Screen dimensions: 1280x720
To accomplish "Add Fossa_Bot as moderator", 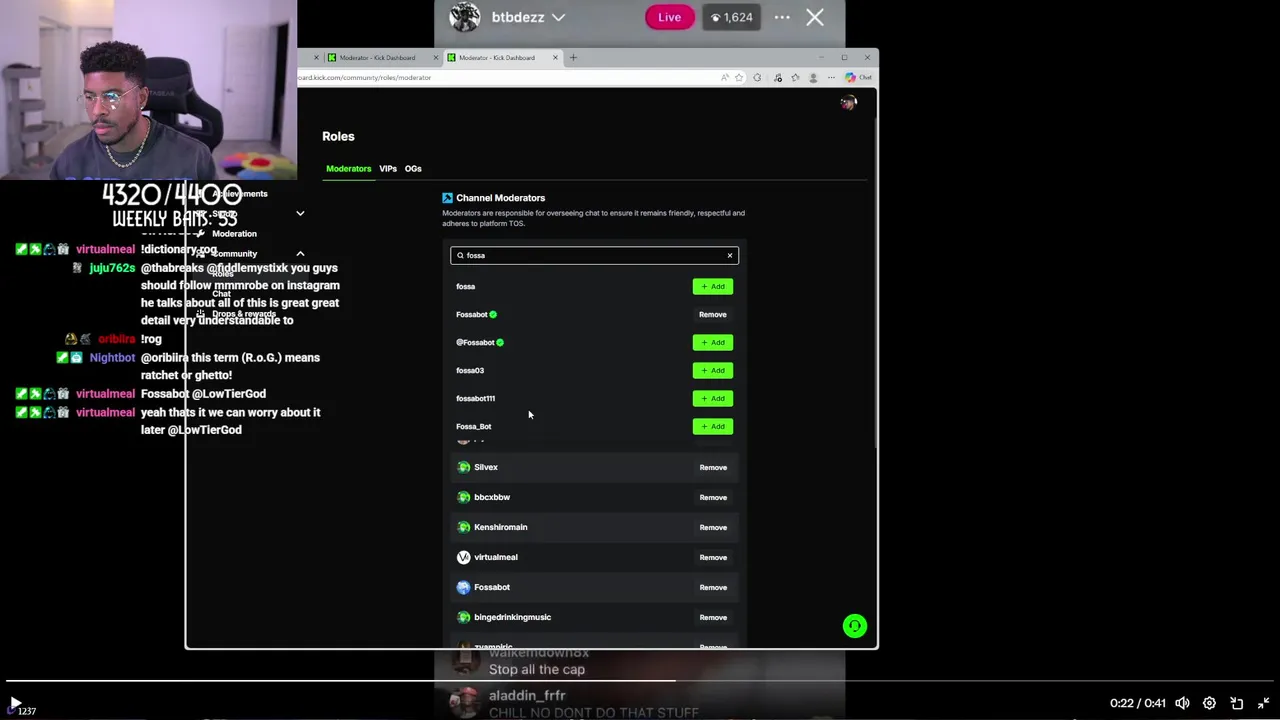I will coord(713,427).
